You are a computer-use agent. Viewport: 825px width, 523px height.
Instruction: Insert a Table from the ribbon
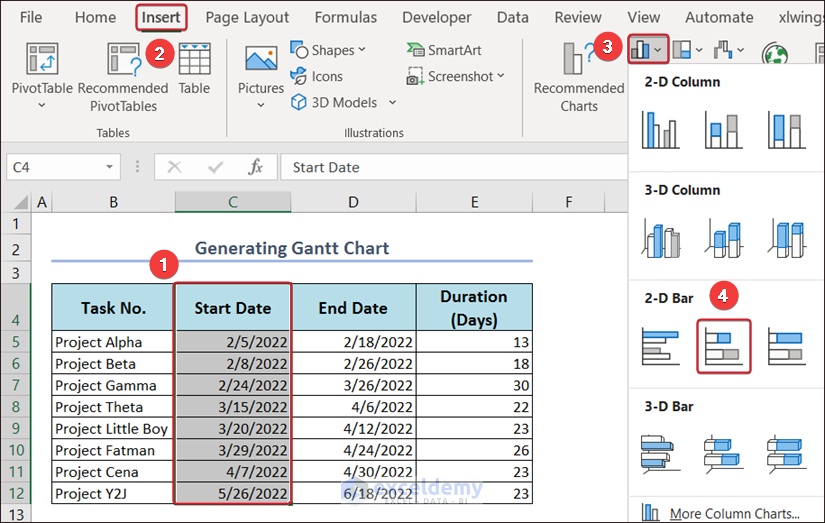[194, 70]
